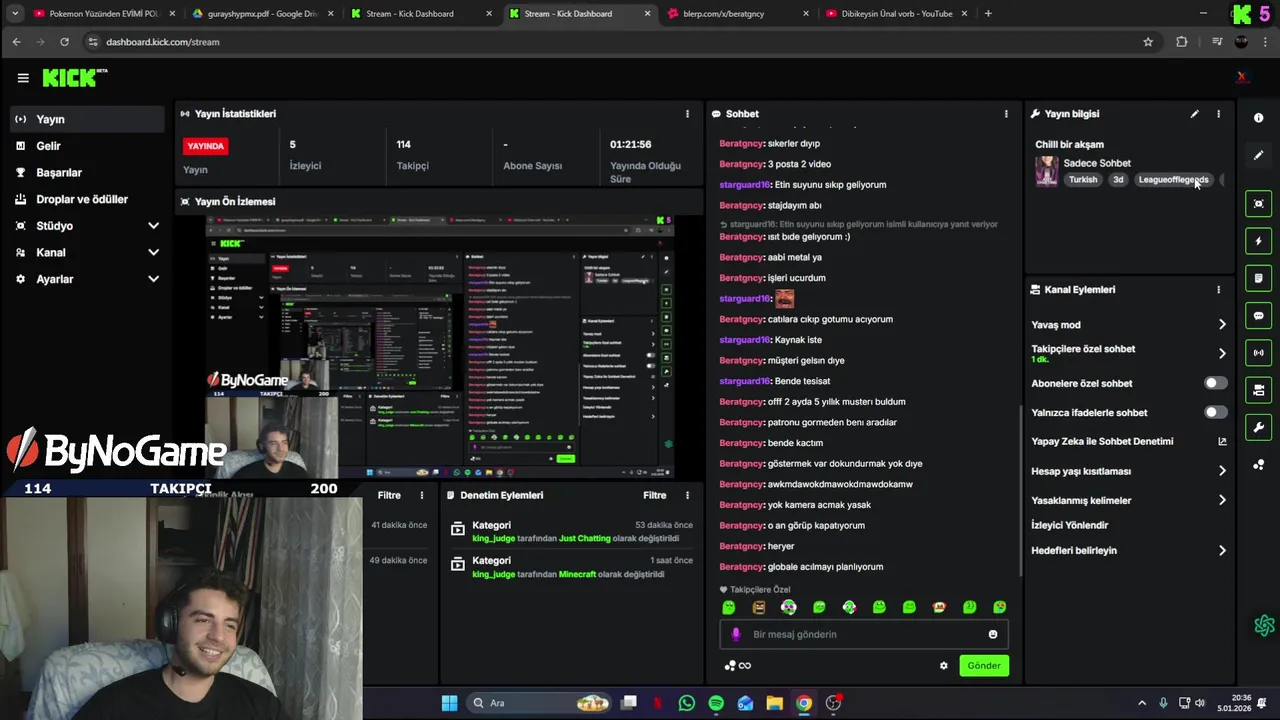
Task: Click the 3d tag in stream info
Action: pyautogui.click(x=1118, y=180)
